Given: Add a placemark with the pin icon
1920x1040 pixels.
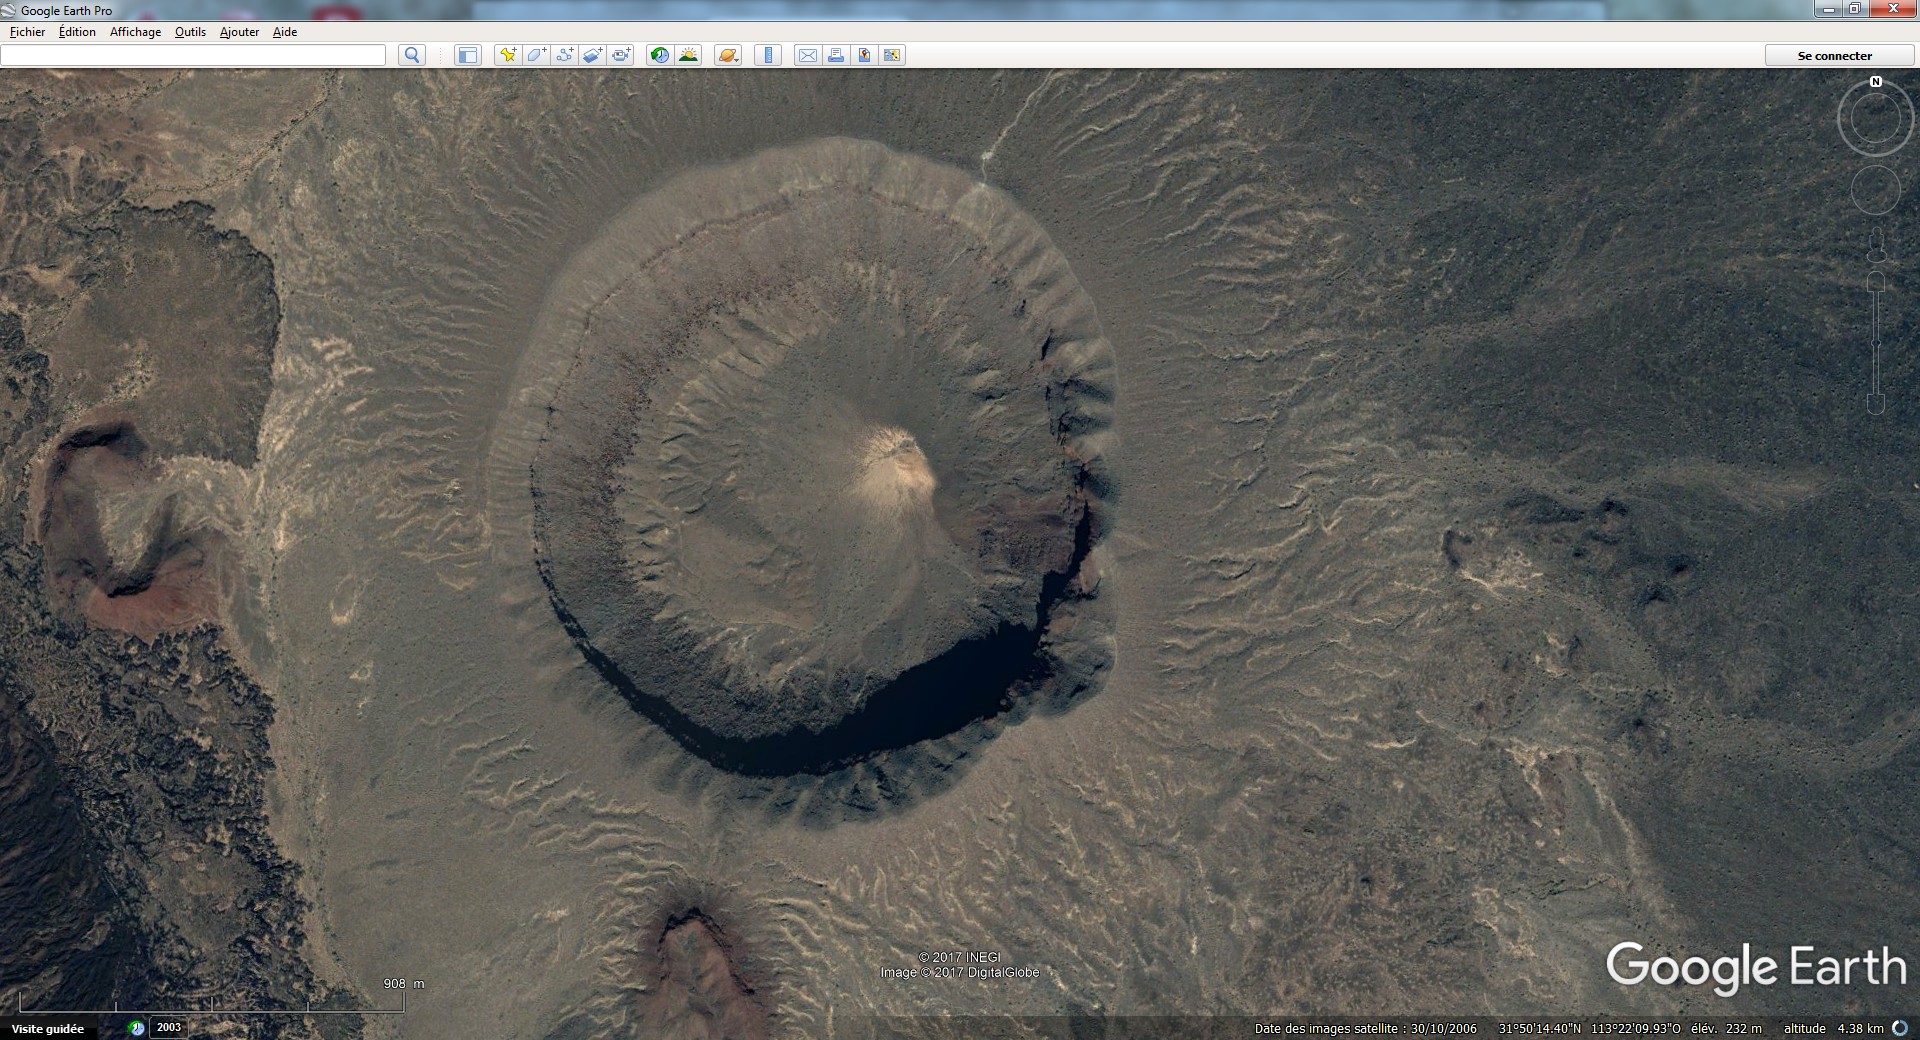Looking at the screenshot, I should (508, 55).
